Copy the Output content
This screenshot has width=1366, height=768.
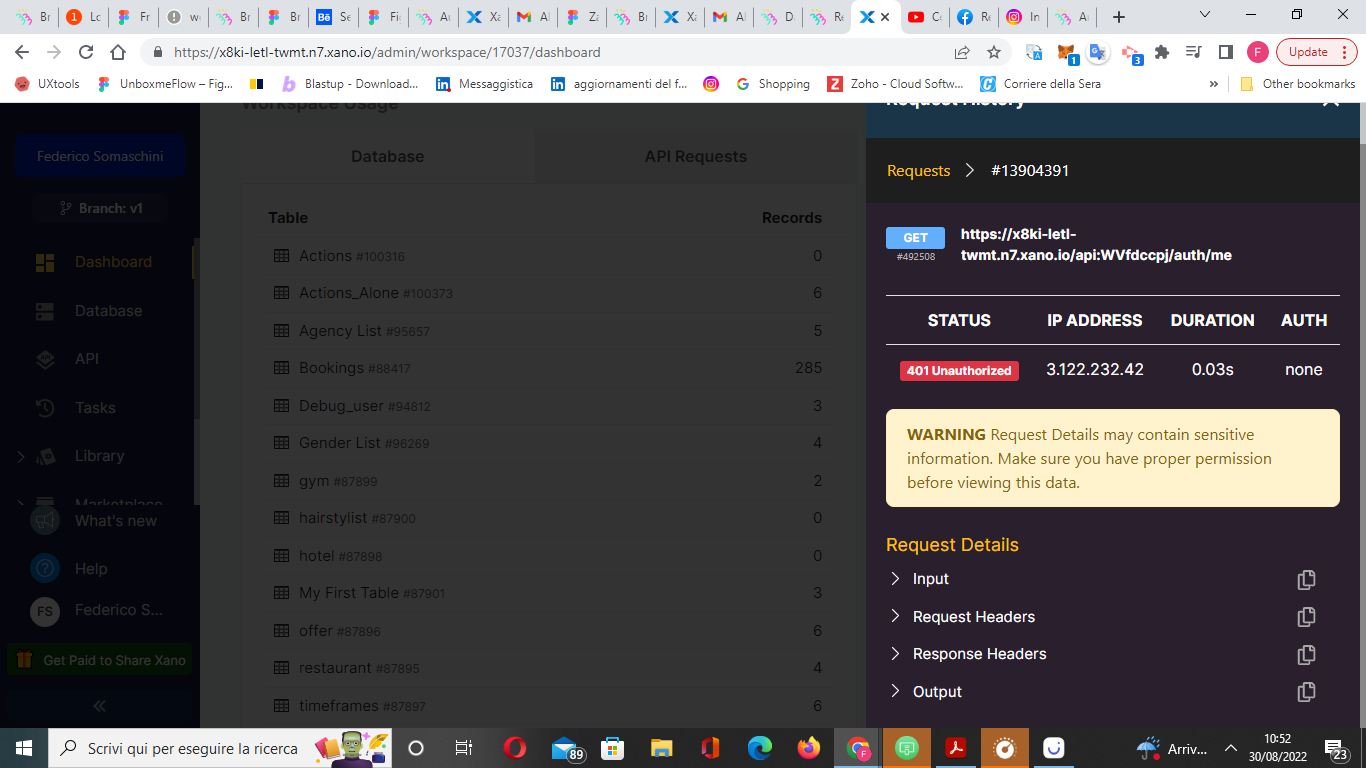point(1306,692)
